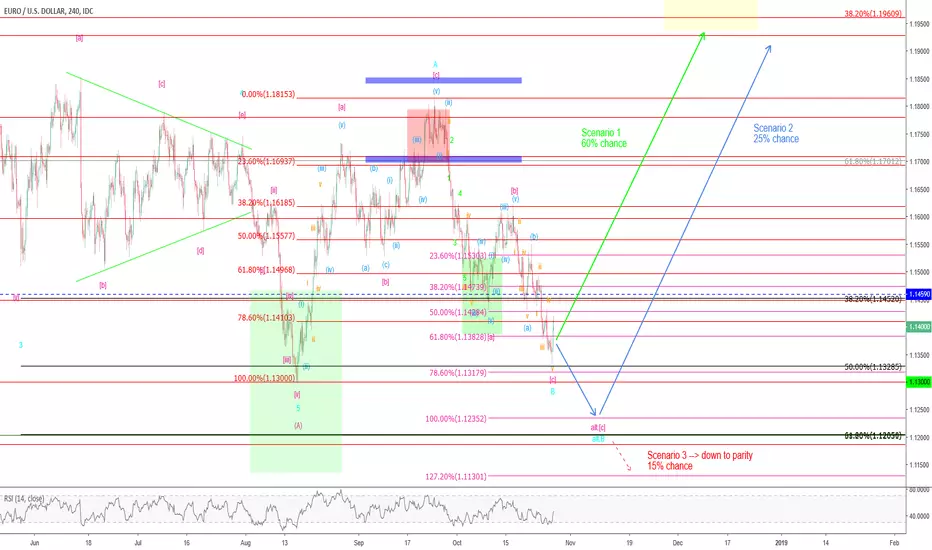This screenshot has width=932, height=550.
Task: Click 1.12000 on the price axis
Action: [920, 438]
